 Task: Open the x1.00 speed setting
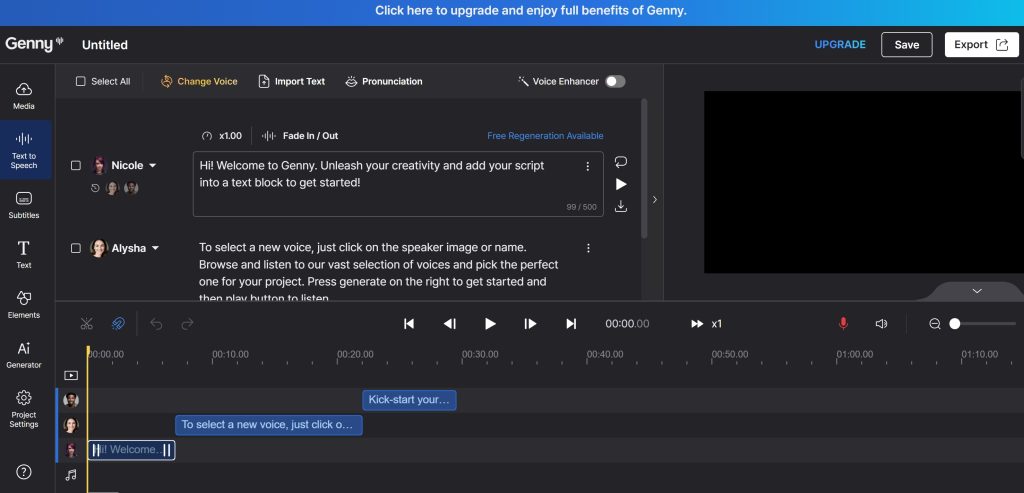click(x=222, y=136)
